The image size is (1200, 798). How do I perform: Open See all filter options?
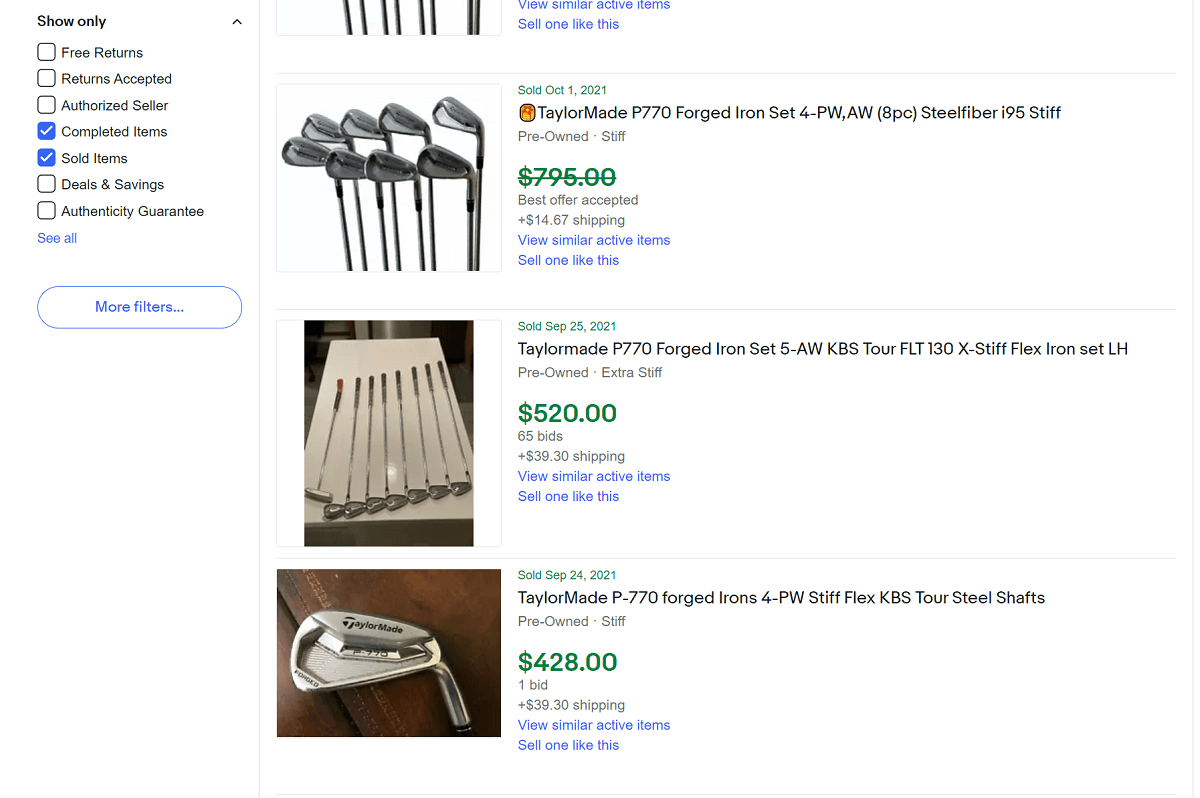click(x=56, y=238)
